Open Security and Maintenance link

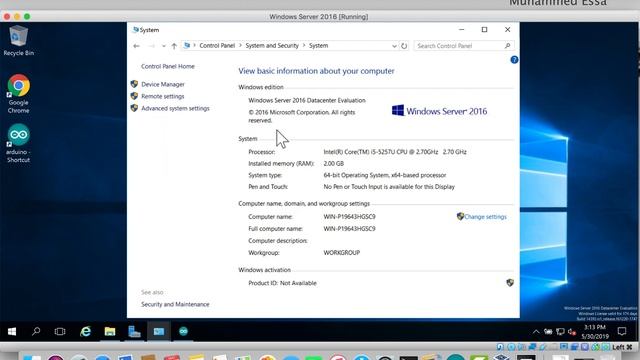[x=175, y=304]
